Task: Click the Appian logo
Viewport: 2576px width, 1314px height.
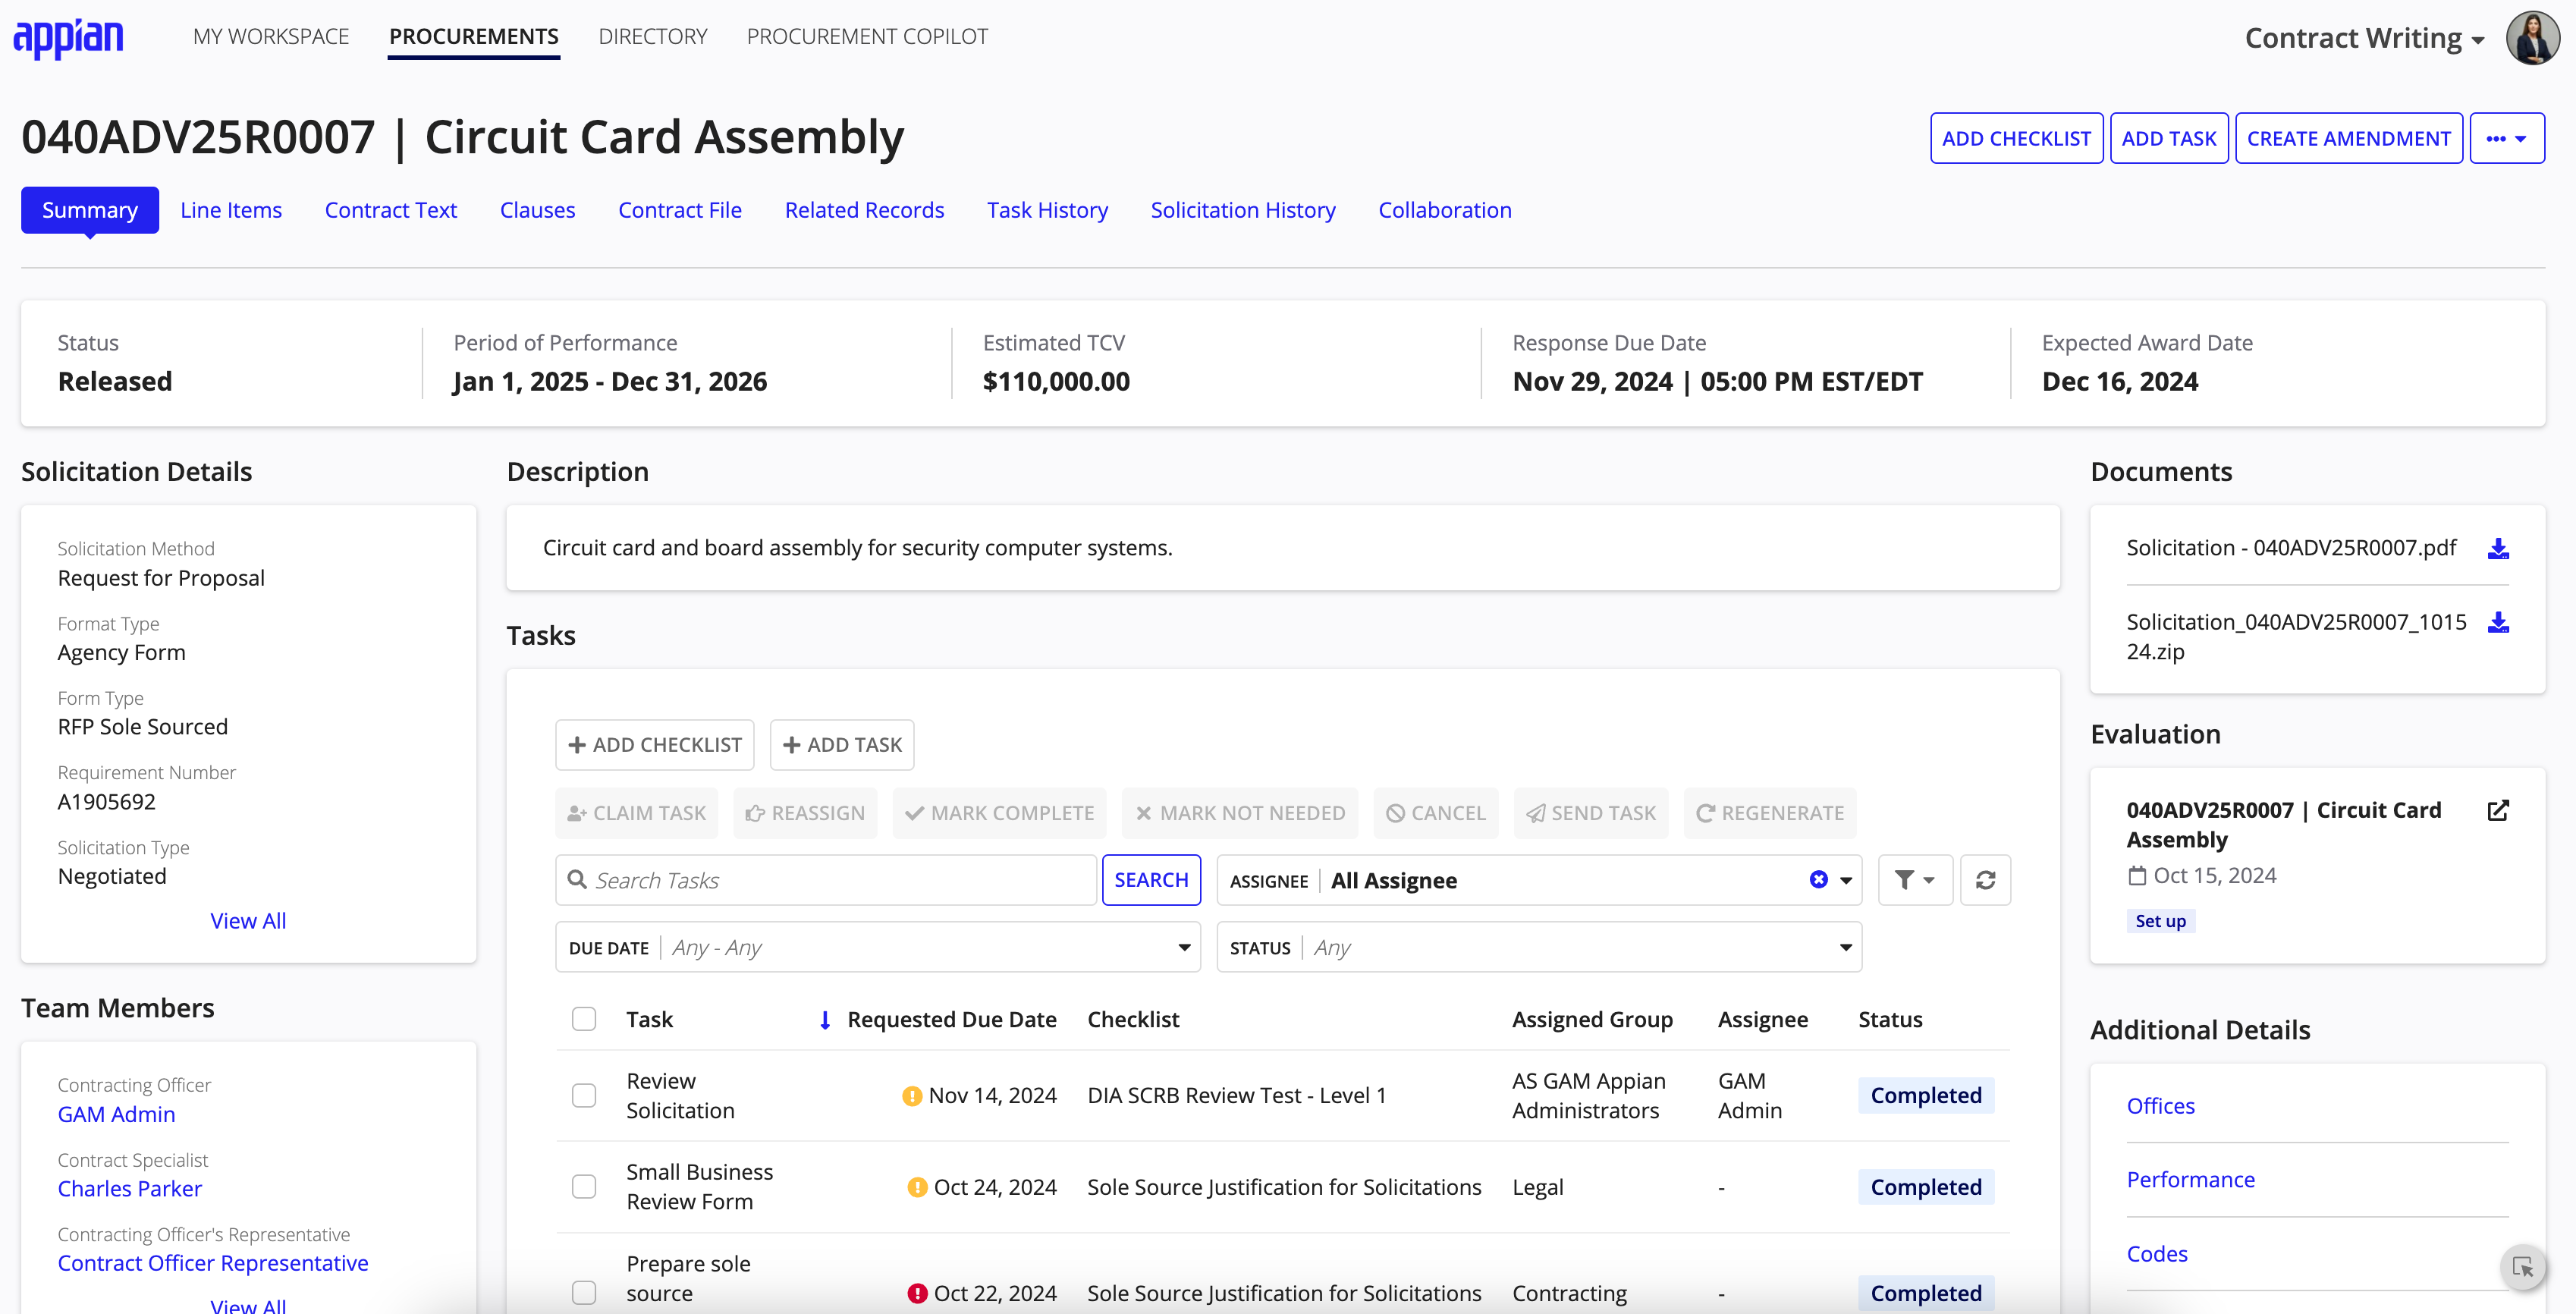Action: pyautogui.click(x=68, y=38)
